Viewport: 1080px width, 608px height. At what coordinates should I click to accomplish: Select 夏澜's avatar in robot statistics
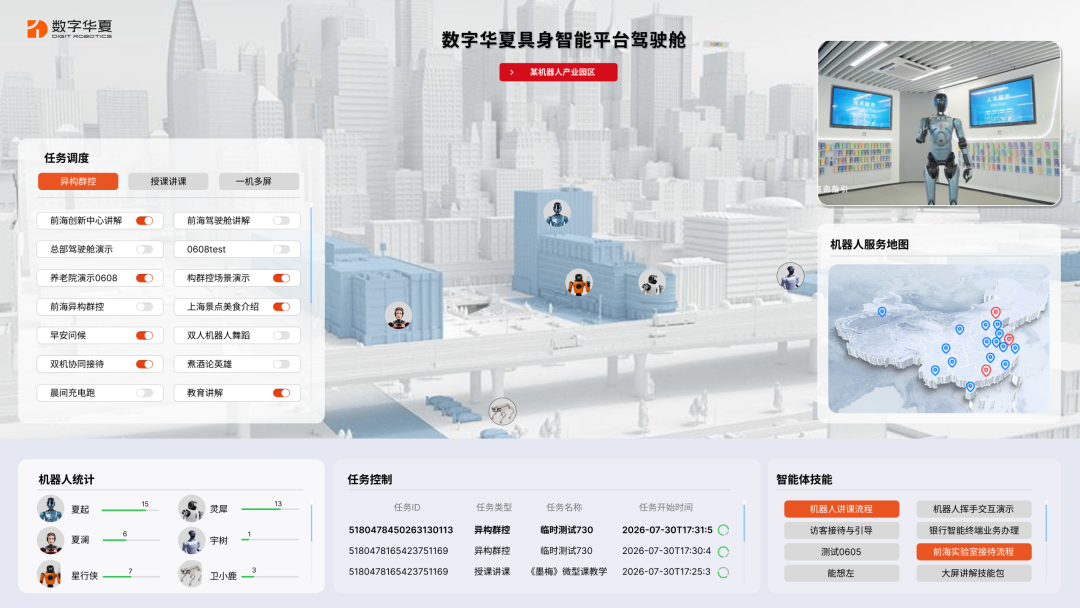click(50, 541)
